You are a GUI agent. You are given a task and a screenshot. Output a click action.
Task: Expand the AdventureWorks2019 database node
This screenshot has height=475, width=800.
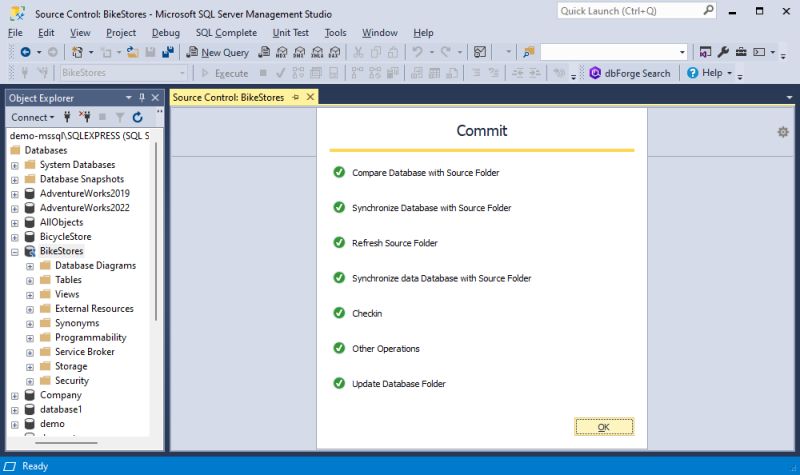15,194
